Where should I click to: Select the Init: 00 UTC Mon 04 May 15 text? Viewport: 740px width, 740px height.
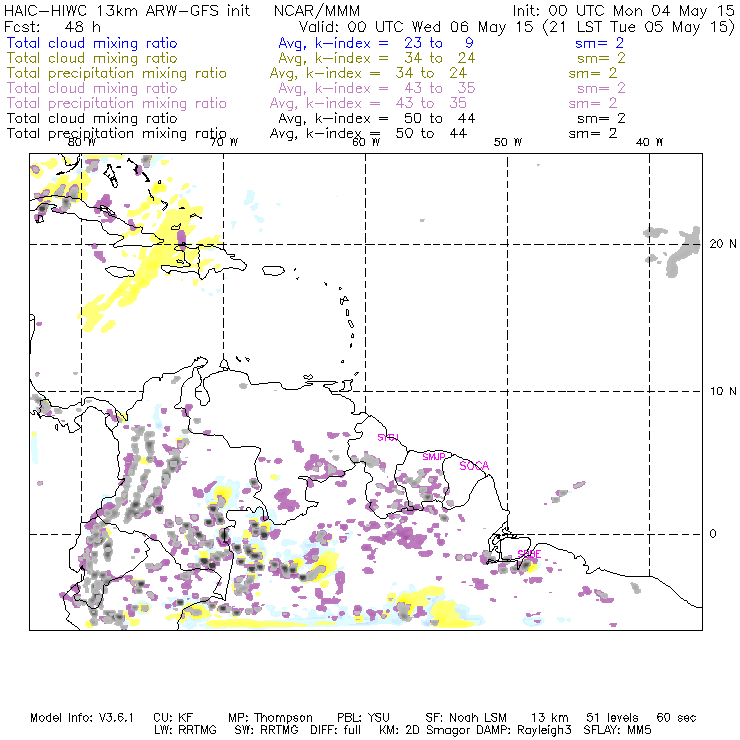[x=624, y=11]
